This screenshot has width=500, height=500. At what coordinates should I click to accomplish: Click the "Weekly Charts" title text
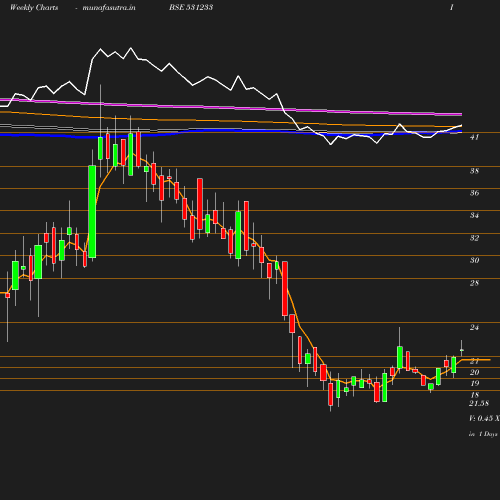point(34,7)
